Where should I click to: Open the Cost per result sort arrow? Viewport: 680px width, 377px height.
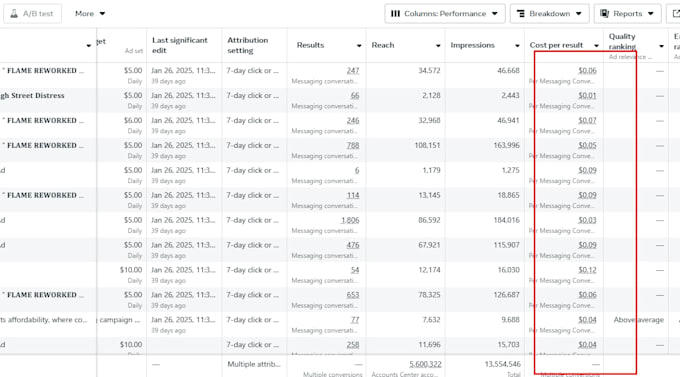point(596,46)
